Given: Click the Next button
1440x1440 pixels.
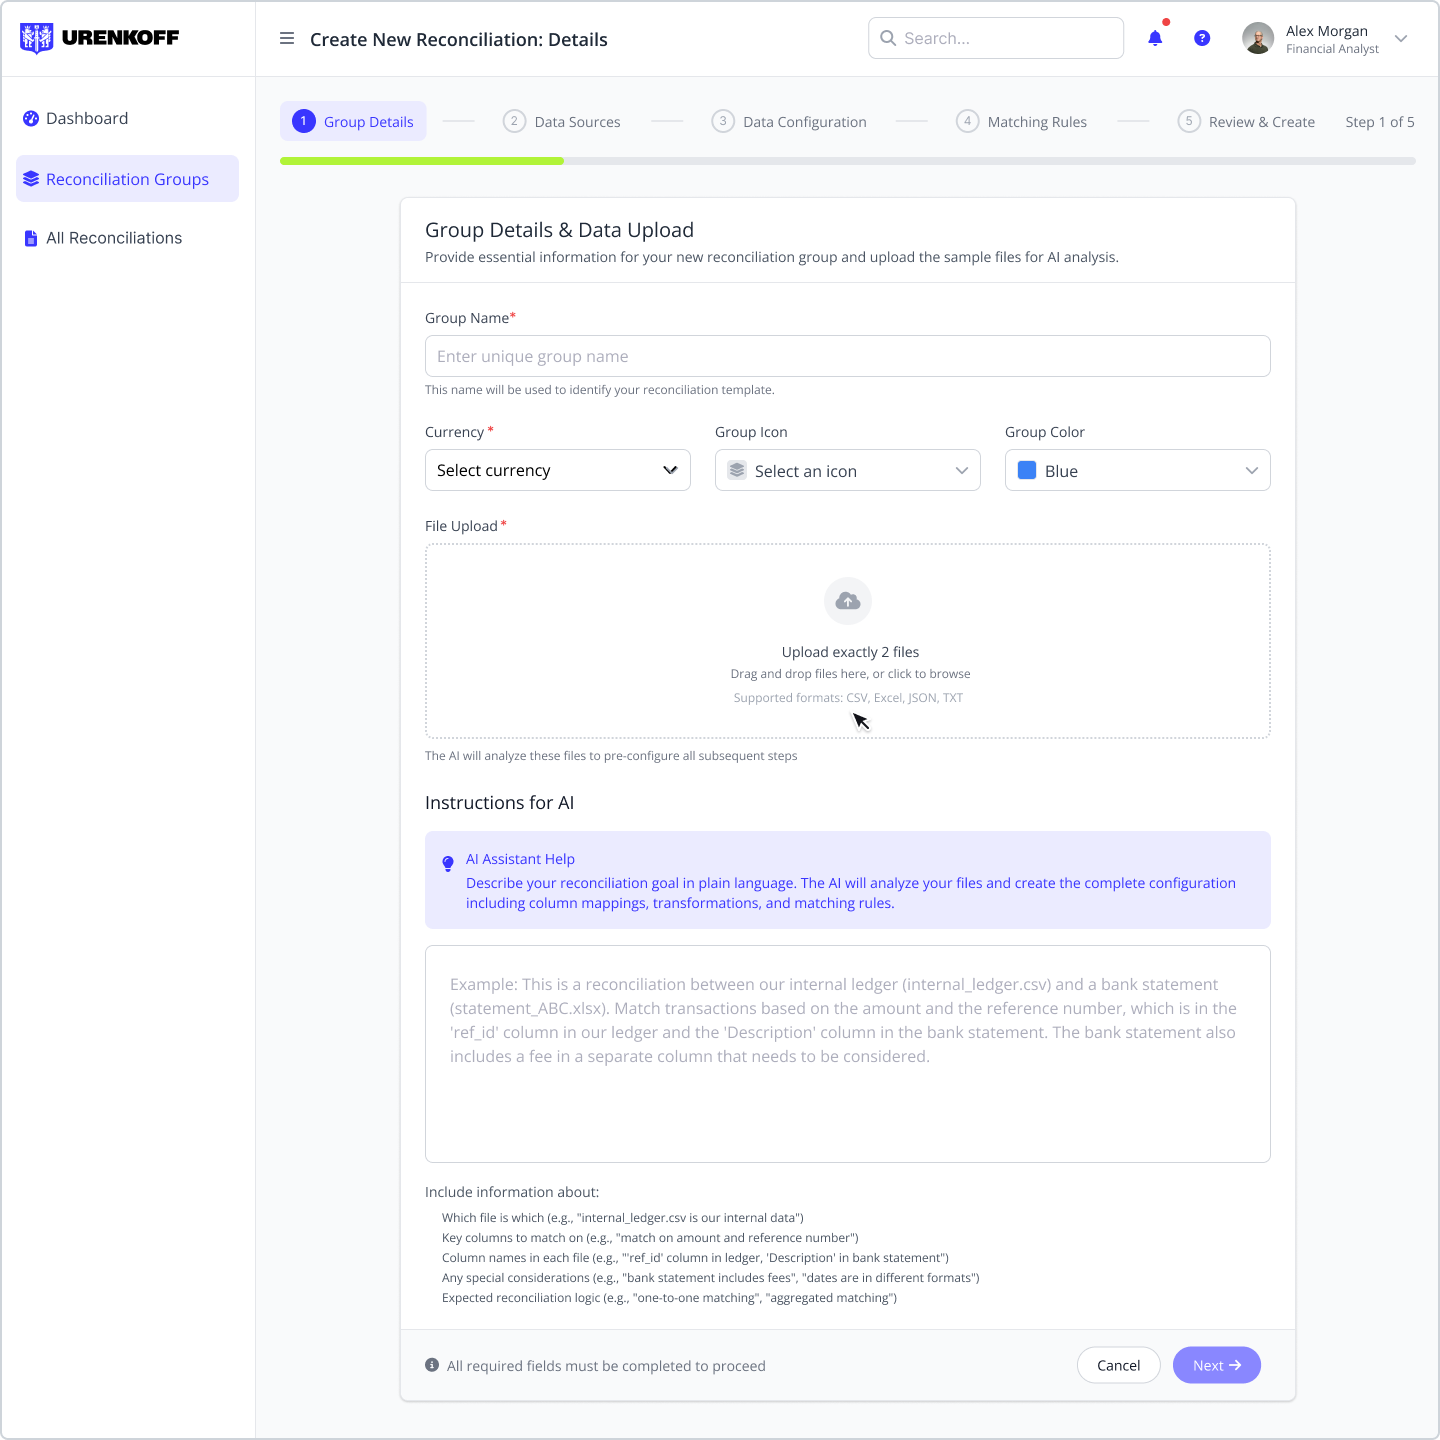Looking at the screenshot, I should coord(1217,1365).
